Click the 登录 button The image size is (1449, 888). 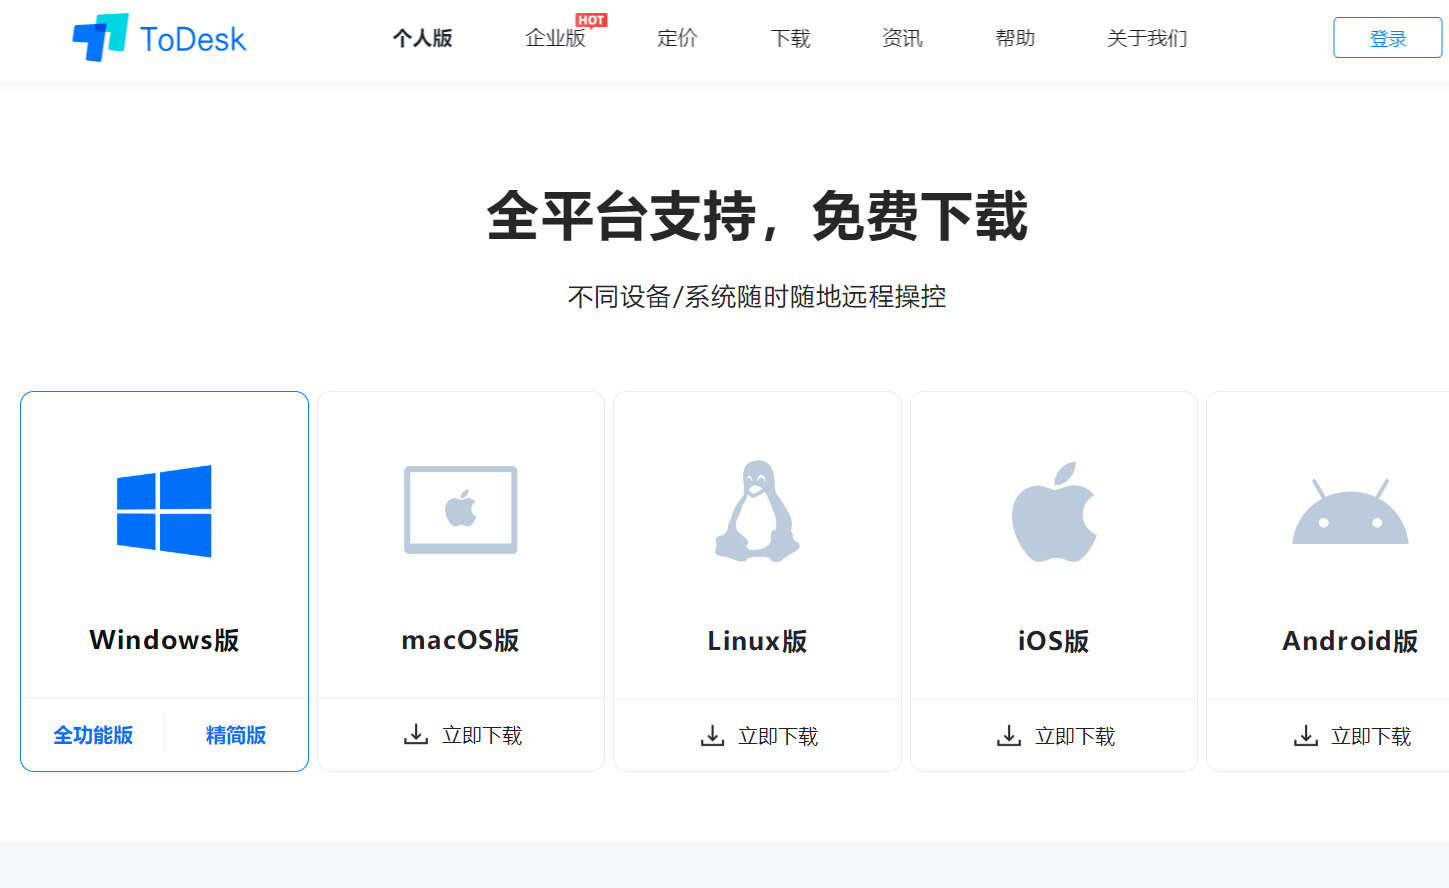tap(1387, 38)
